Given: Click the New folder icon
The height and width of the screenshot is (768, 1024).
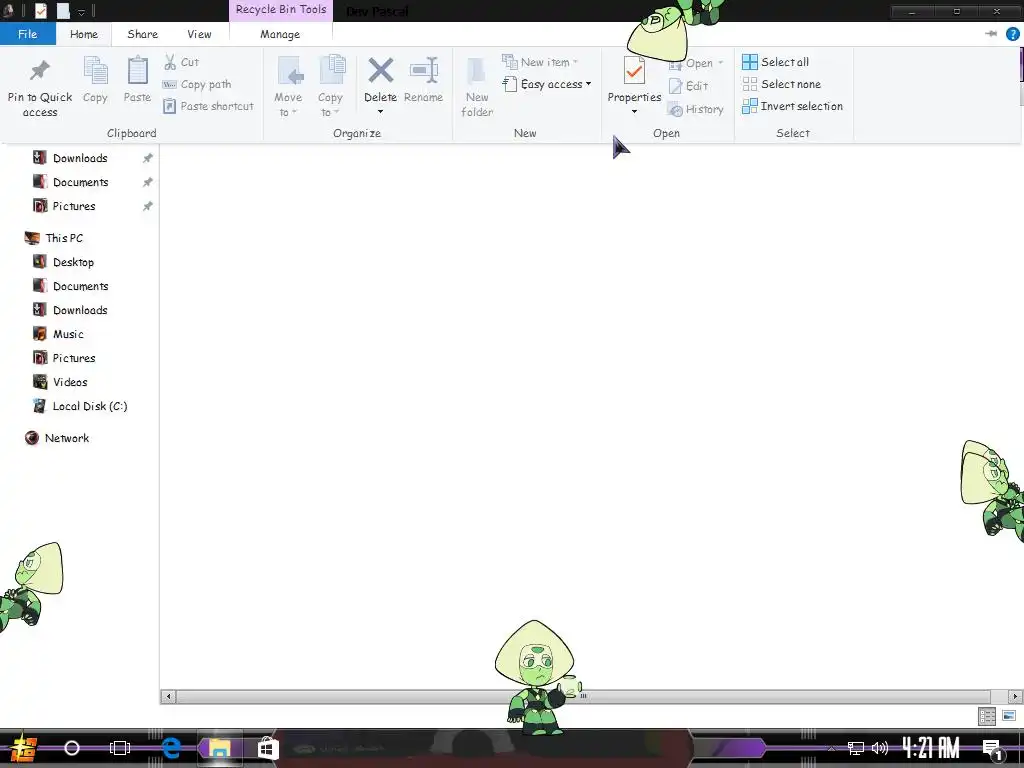Looking at the screenshot, I should point(477,71).
